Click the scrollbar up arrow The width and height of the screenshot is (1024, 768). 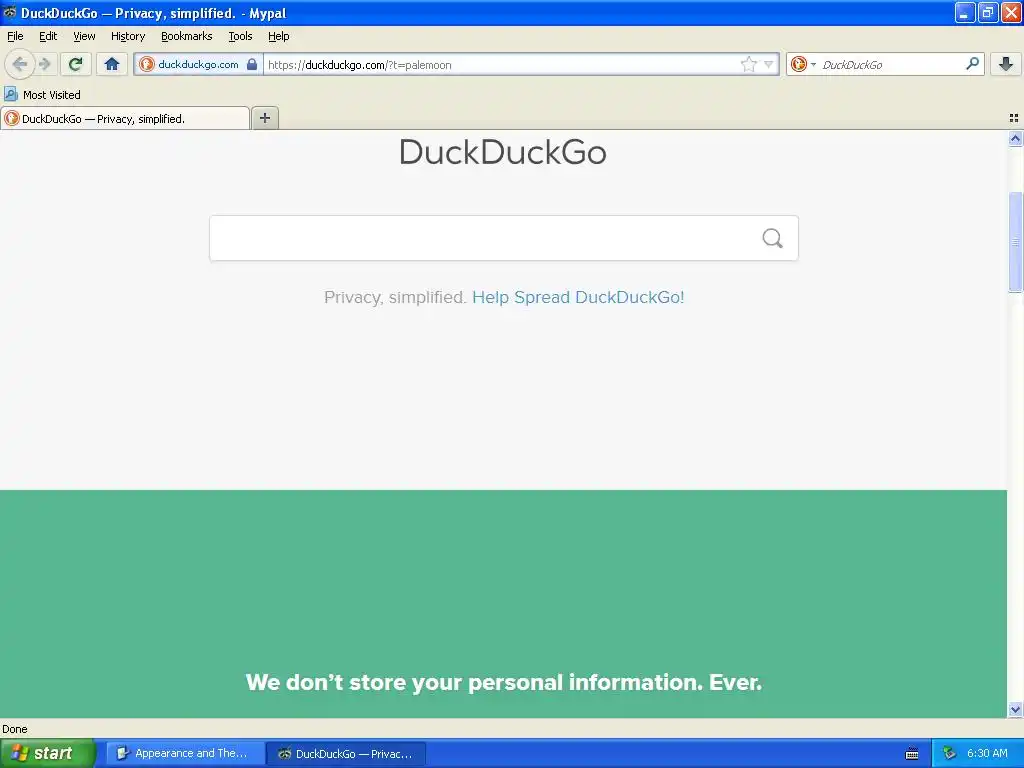pos(1015,138)
